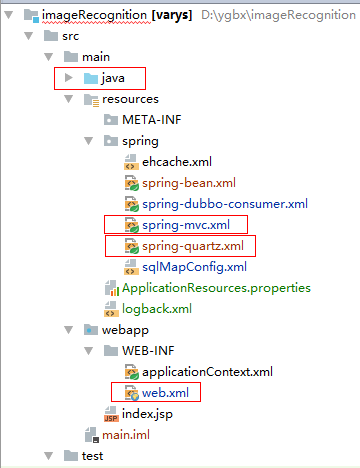Collapse the WEB-INF folder arrow

(x=89, y=351)
